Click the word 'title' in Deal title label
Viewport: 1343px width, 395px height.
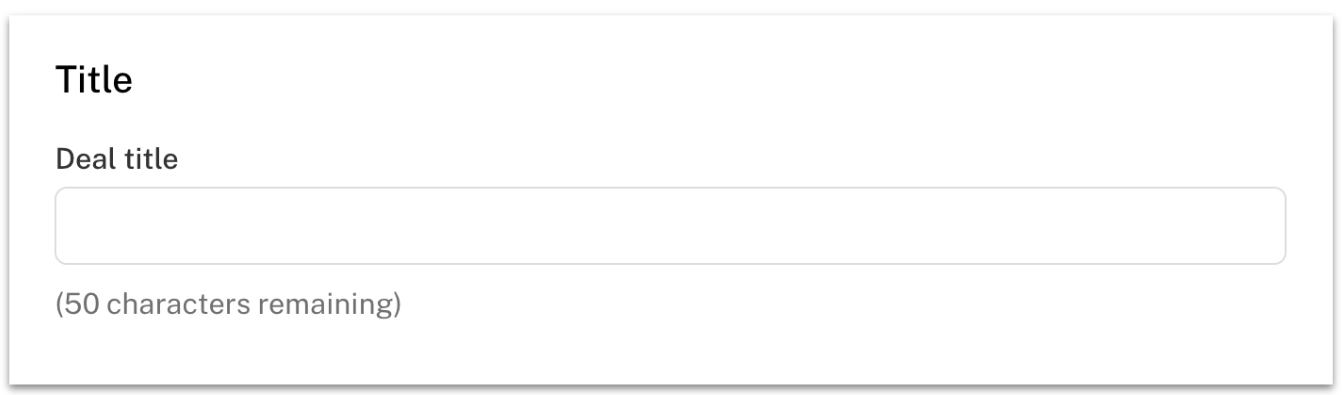(146, 159)
